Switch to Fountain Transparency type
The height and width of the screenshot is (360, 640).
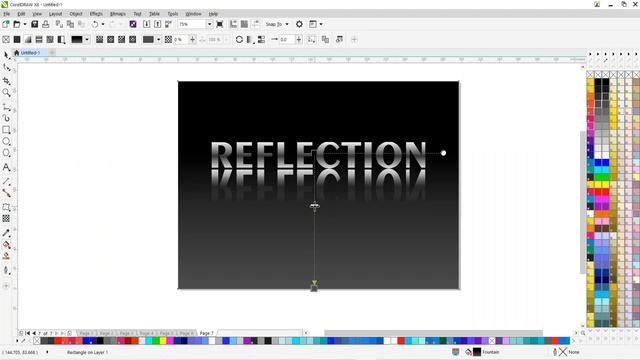click(x=28, y=40)
